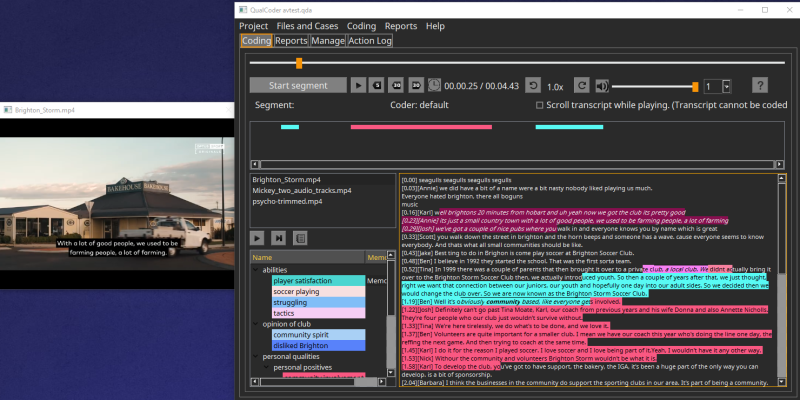Click the code tree horizontal scroll-right arrow

coord(381,382)
